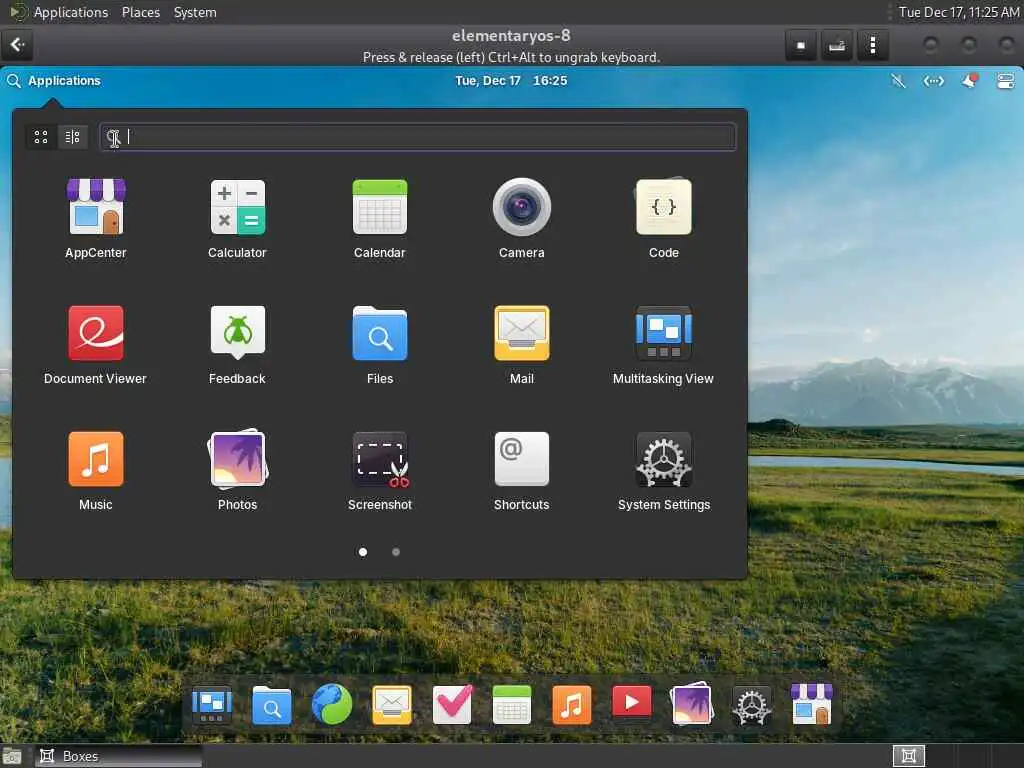Click the host clock Tue Dec 17
Screen dimensions: 1024x768
point(959,12)
